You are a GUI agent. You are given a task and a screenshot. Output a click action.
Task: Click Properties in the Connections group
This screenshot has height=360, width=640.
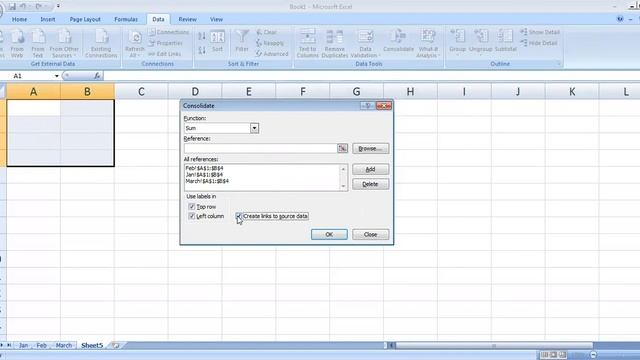(x=166, y=43)
